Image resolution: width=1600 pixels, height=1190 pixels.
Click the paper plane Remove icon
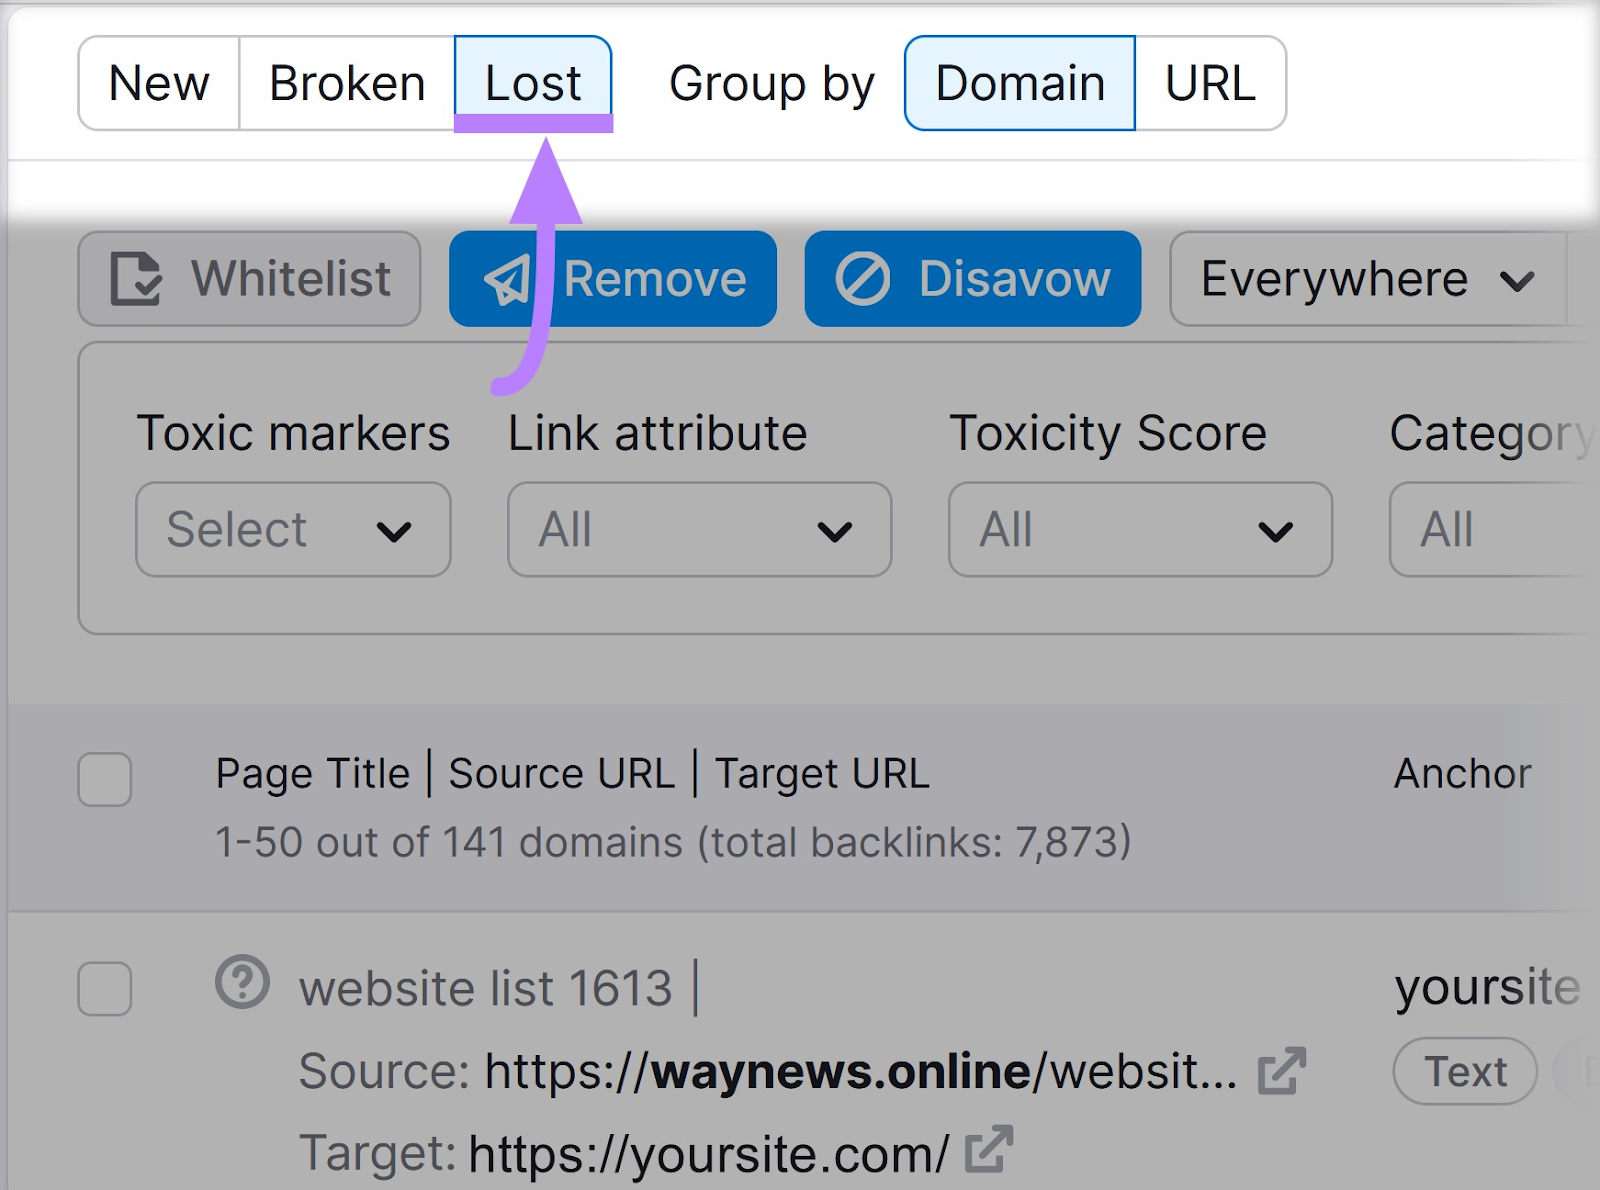point(508,279)
